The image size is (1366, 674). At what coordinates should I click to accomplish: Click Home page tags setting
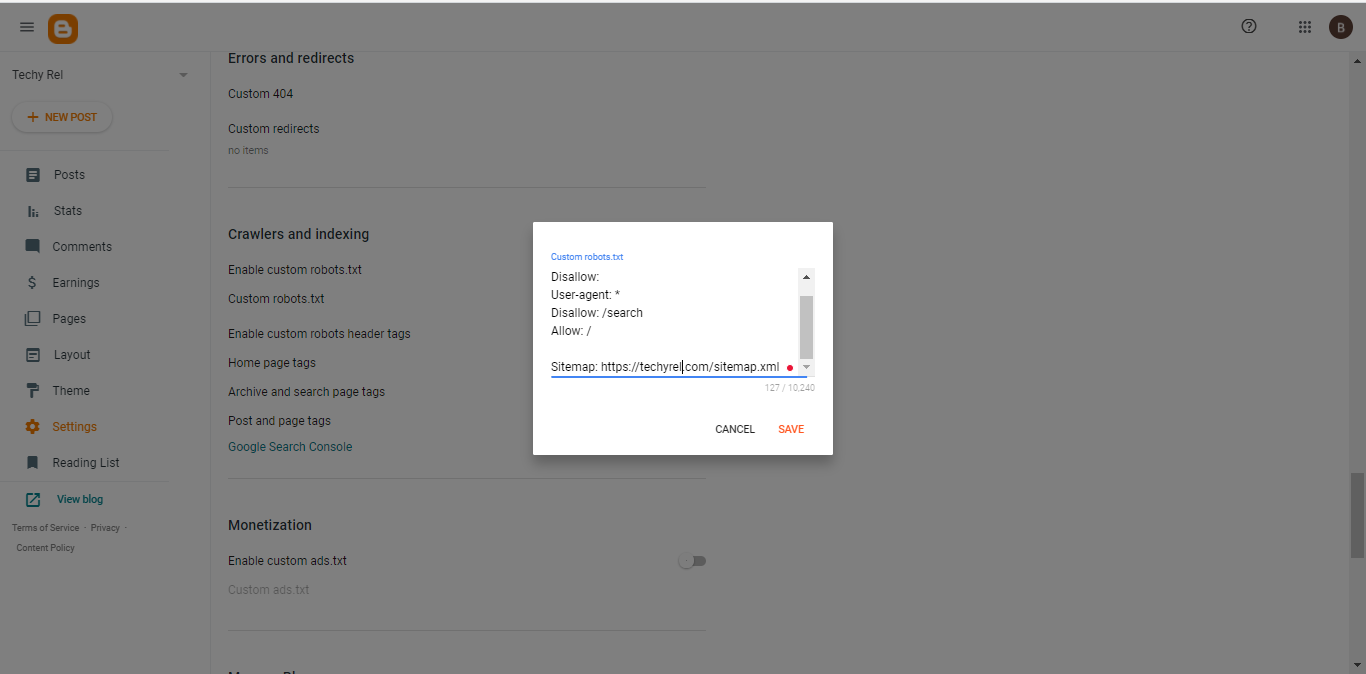click(x=272, y=363)
